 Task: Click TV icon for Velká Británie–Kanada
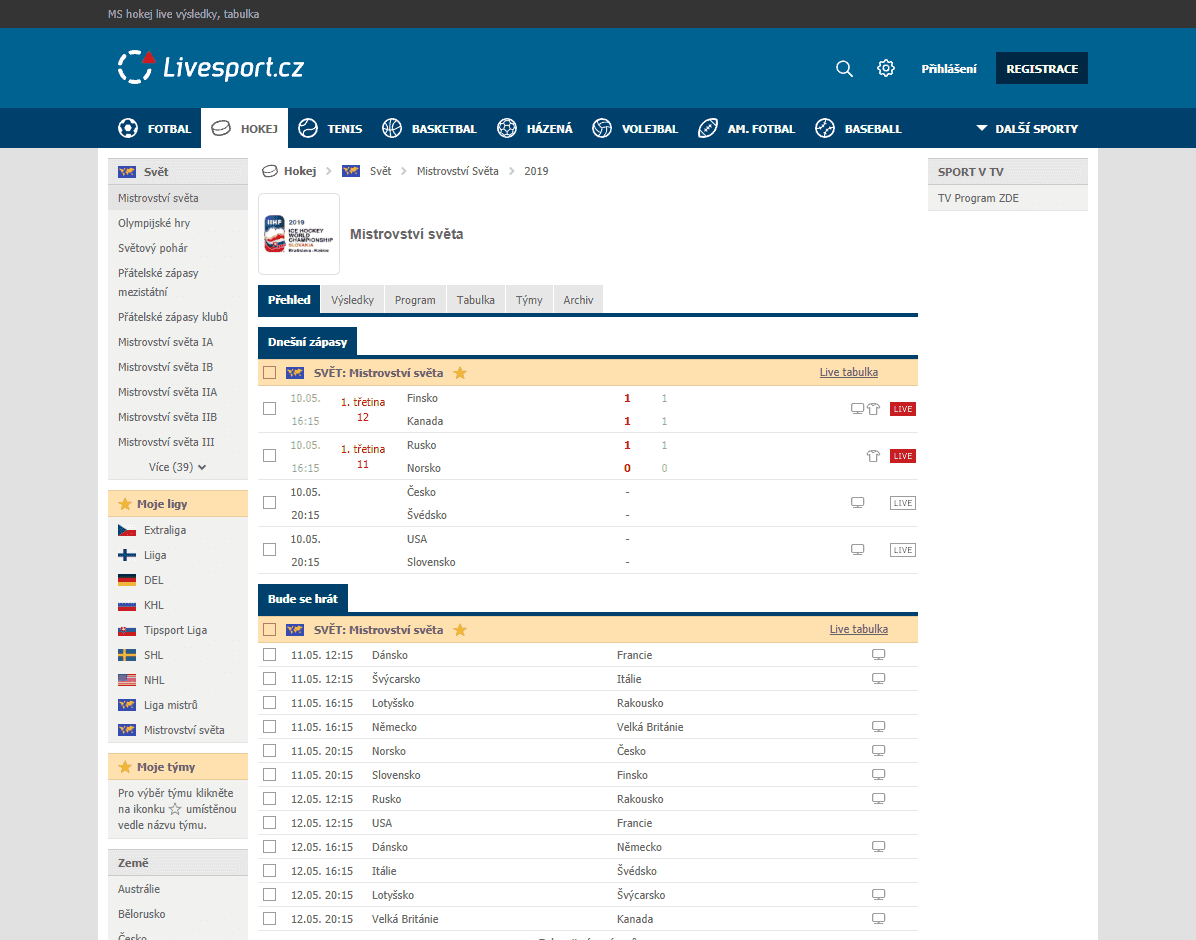coord(879,919)
